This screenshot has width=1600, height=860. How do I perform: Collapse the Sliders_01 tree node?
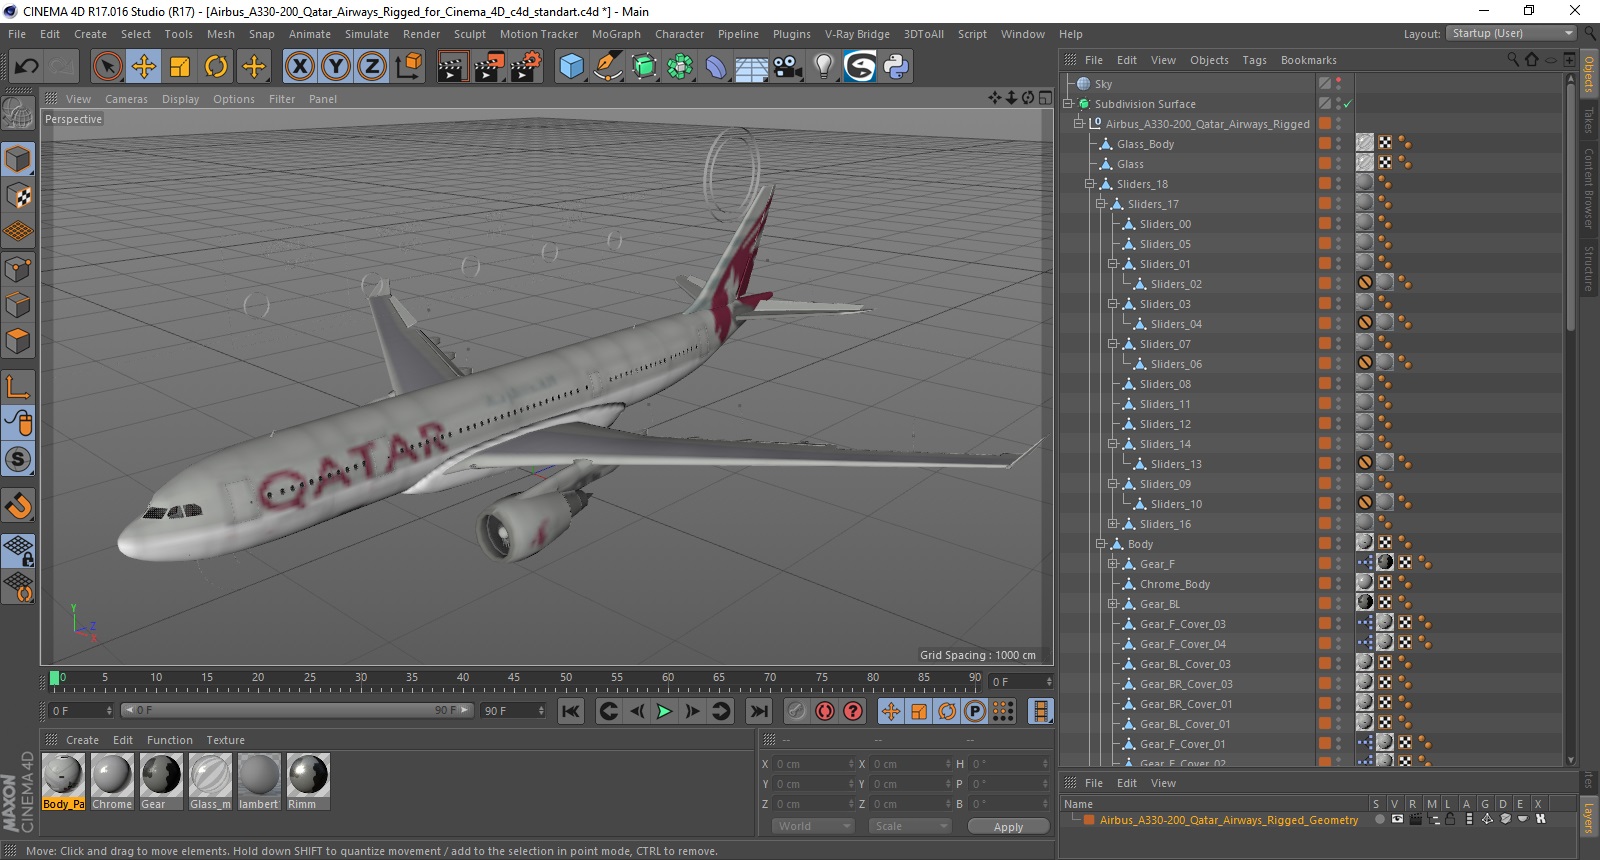[x=1112, y=264]
